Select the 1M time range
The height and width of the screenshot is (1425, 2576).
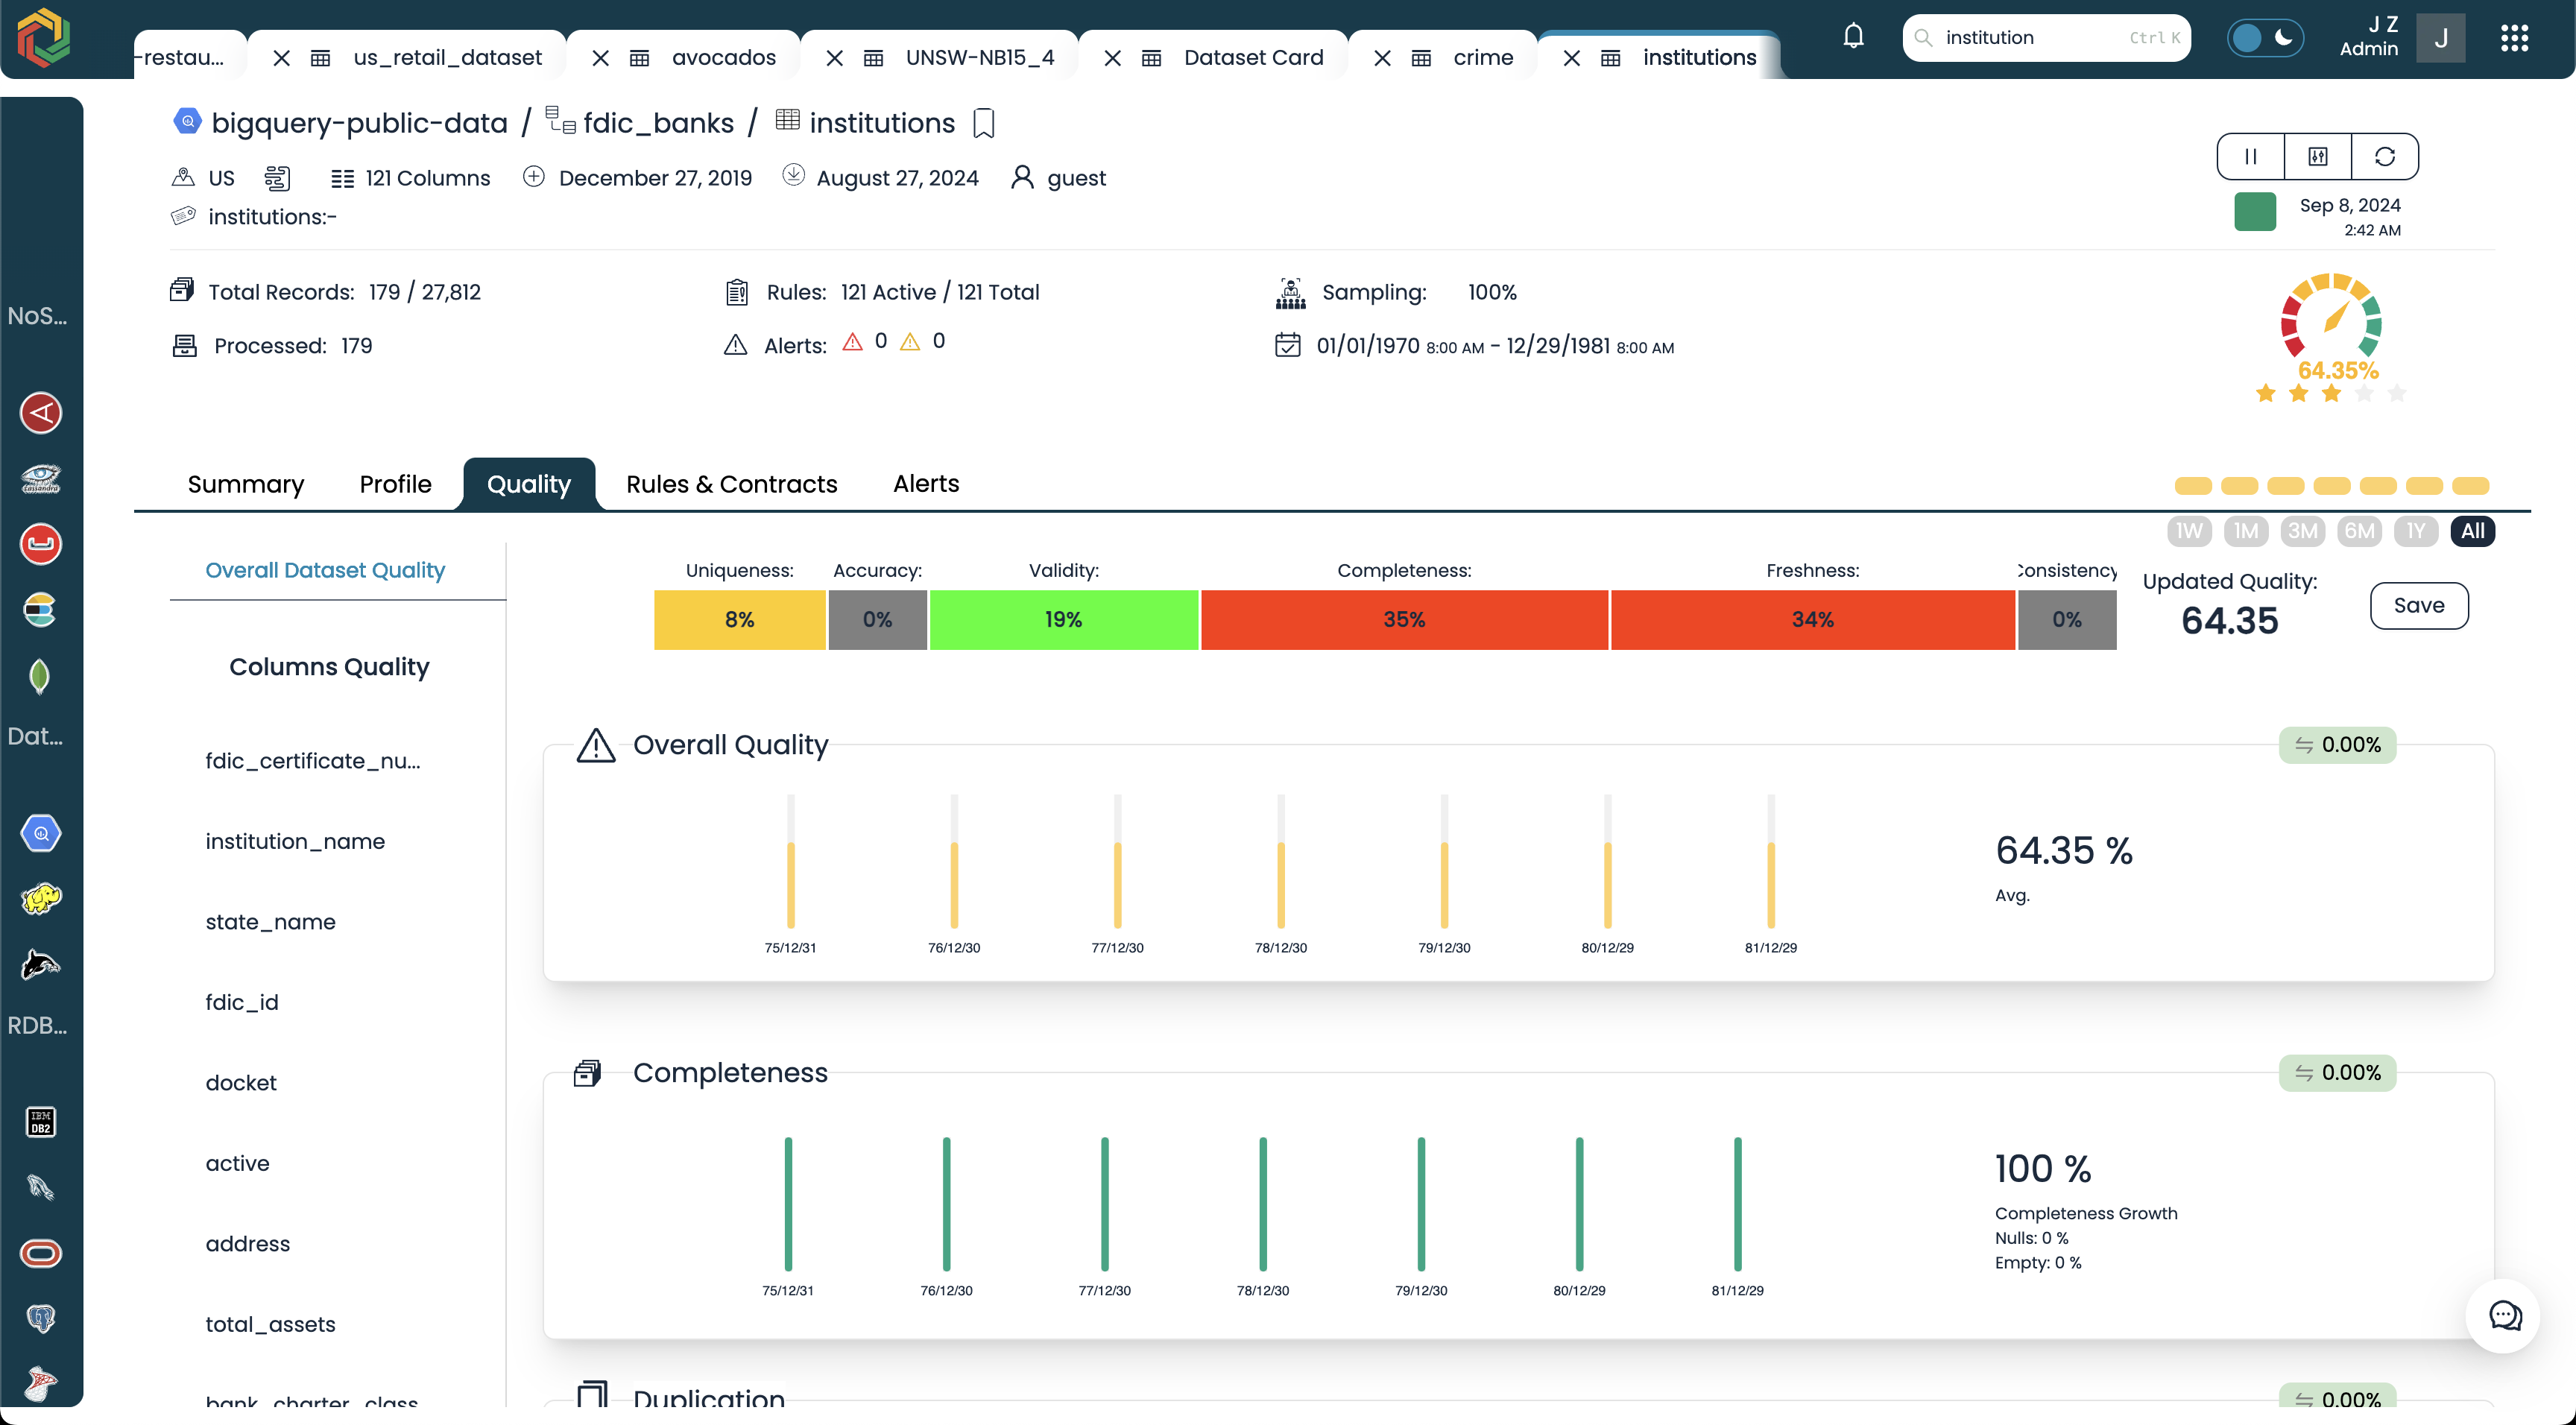pyautogui.click(x=2245, y=531)
